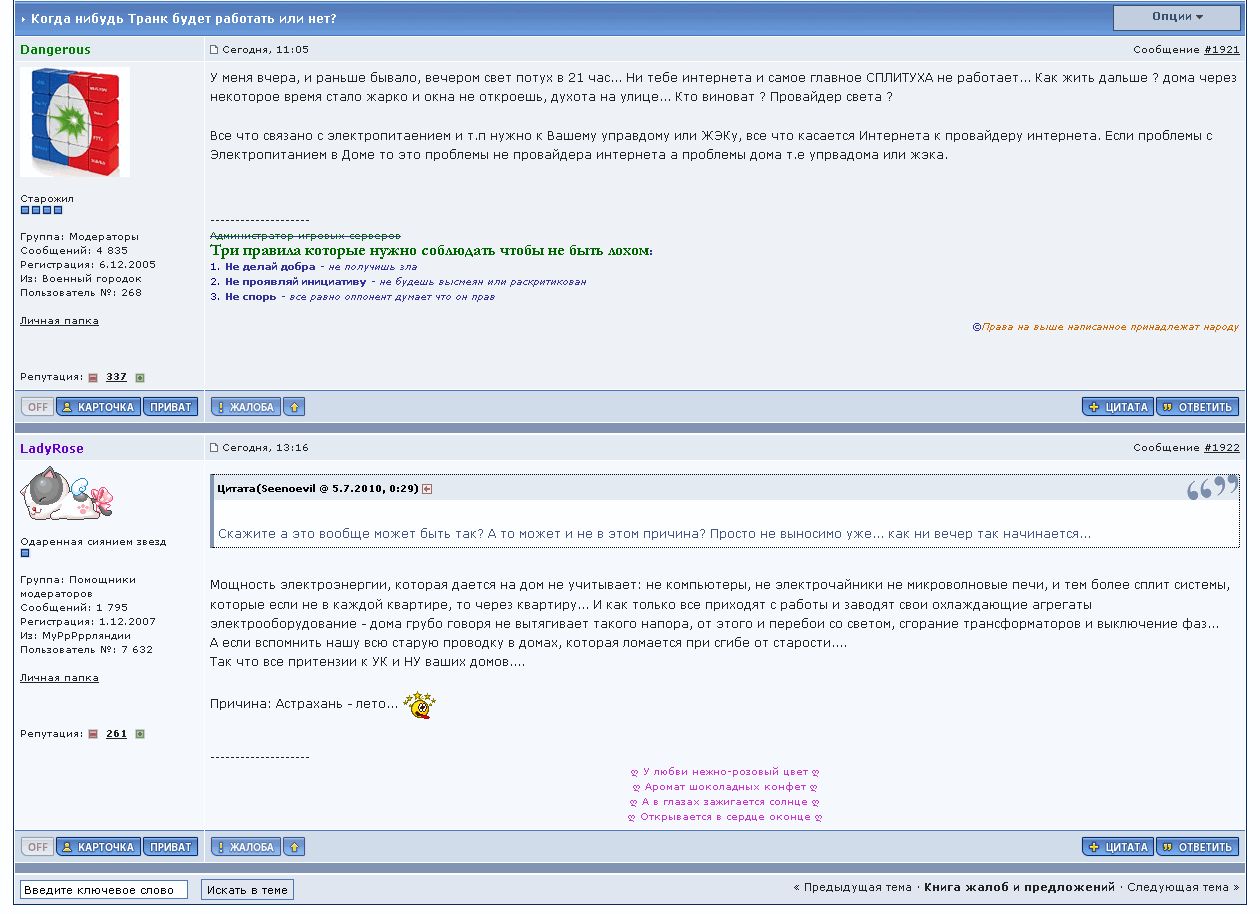This screenshot has height=914, width=1260.
Task: Decrease Dangerous's reputation with minus icon
Action: coord(93,378)
